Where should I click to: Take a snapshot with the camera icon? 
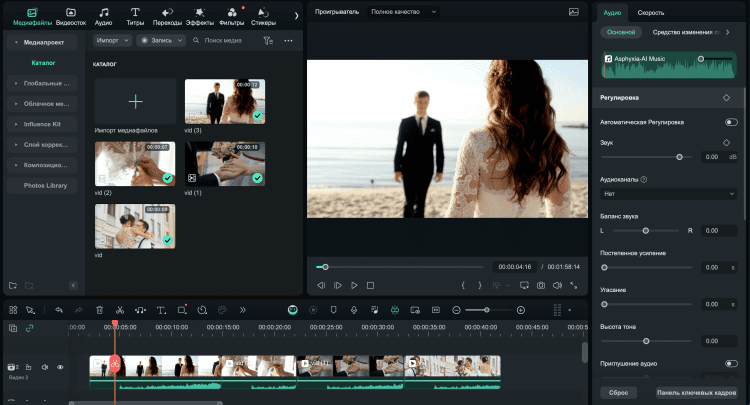point(540,285)
